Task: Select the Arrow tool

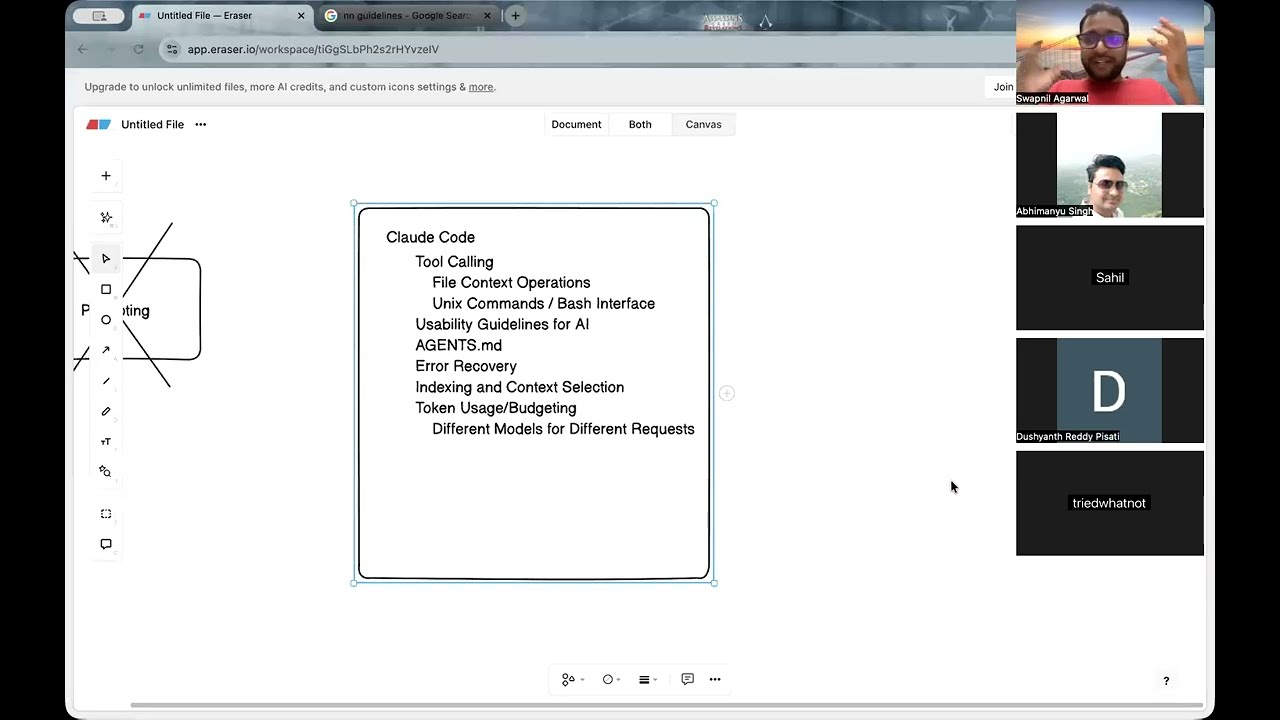Action: click(x=106, y=350)
